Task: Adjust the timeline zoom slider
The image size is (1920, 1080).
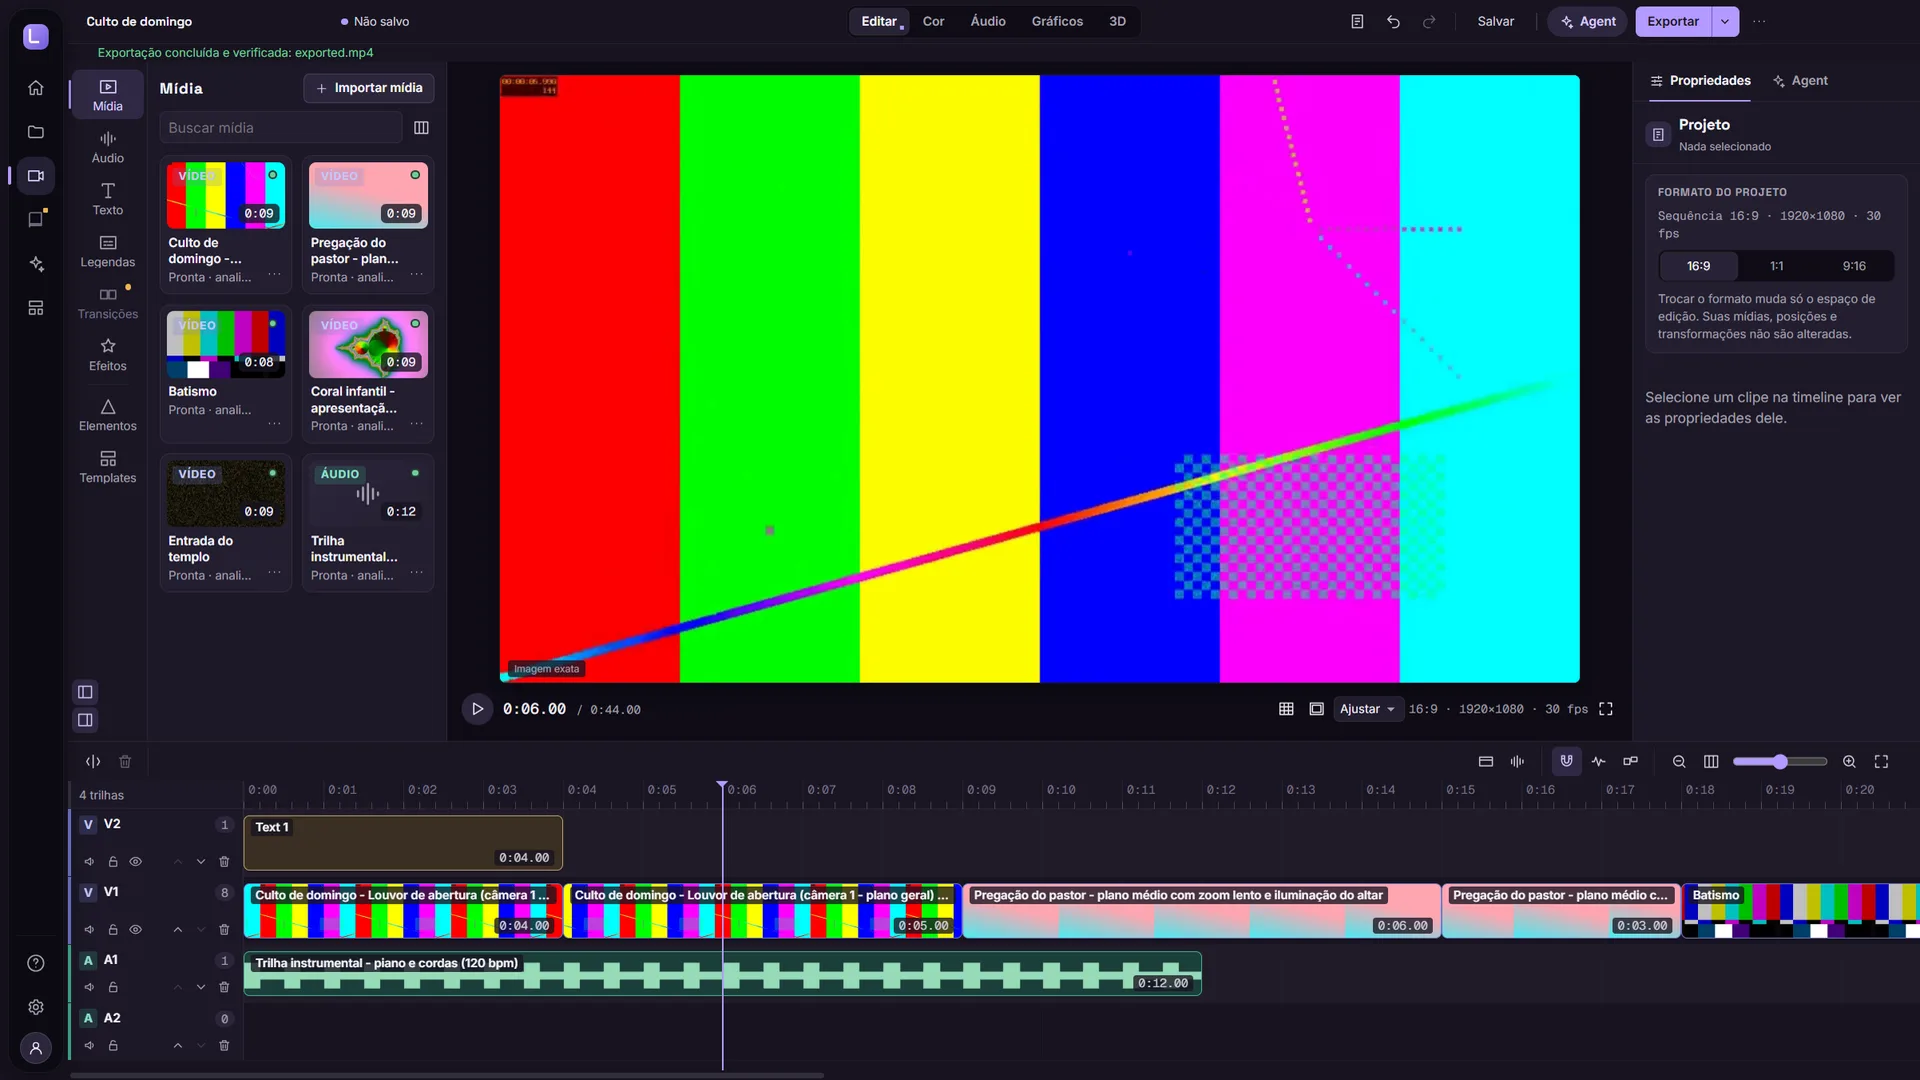Action: pos(1780,762)
